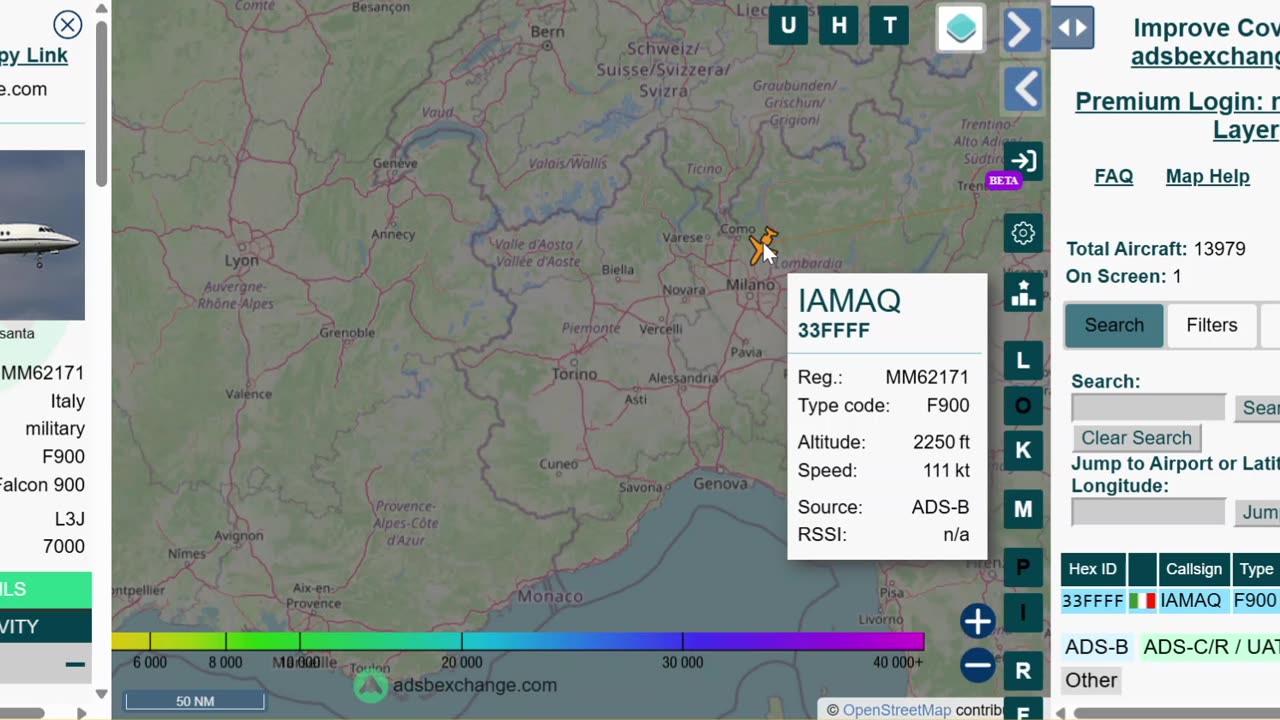Click the Search text input field

click(1148, 407)
